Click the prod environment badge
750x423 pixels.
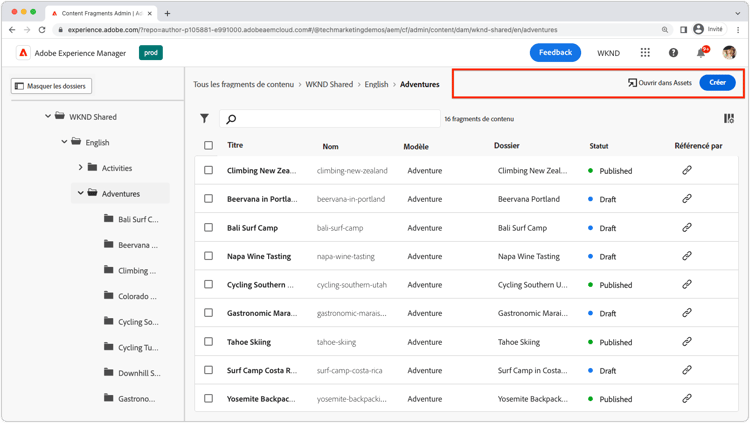pyautogui.click(x=151, y=53)
